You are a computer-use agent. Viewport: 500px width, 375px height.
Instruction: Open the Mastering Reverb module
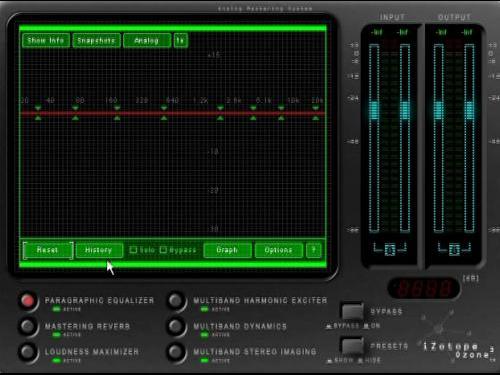pyautogui.click(x=28, y=326)
